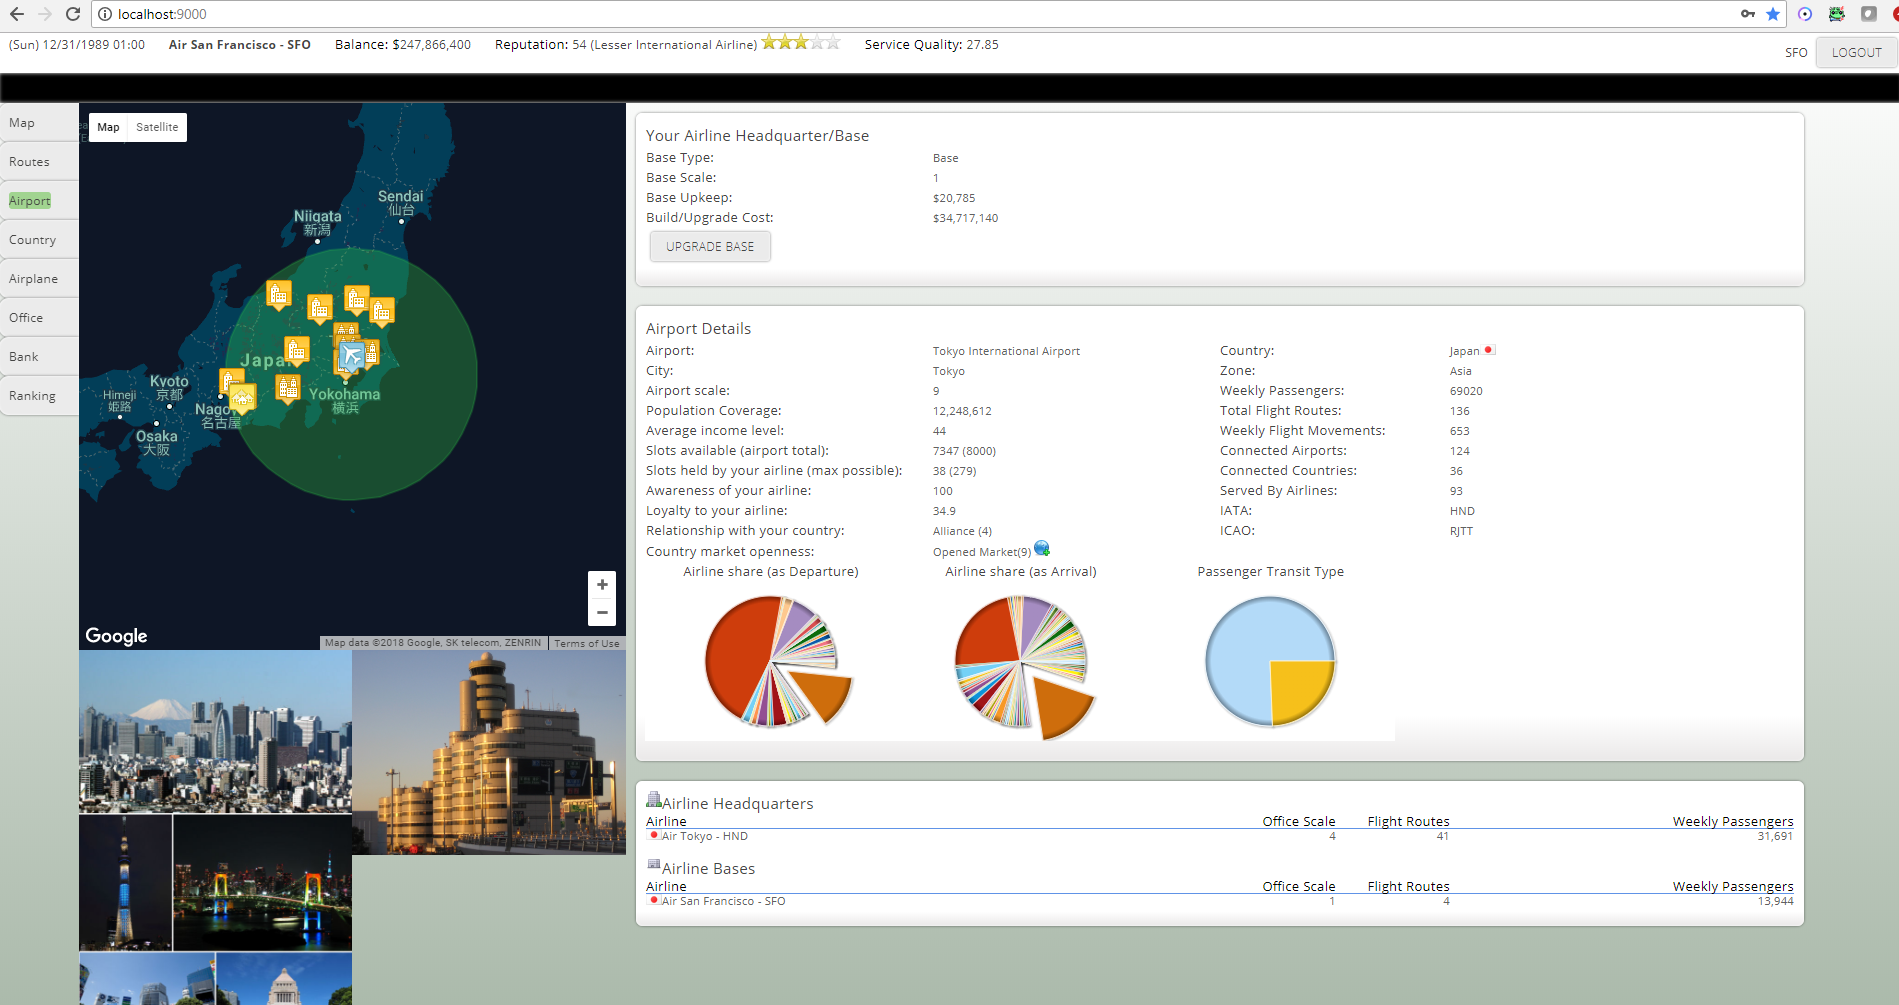1899x1005 pixels.
Task: Reload the page with the refresh icon
Action: (x=72, y=14)
